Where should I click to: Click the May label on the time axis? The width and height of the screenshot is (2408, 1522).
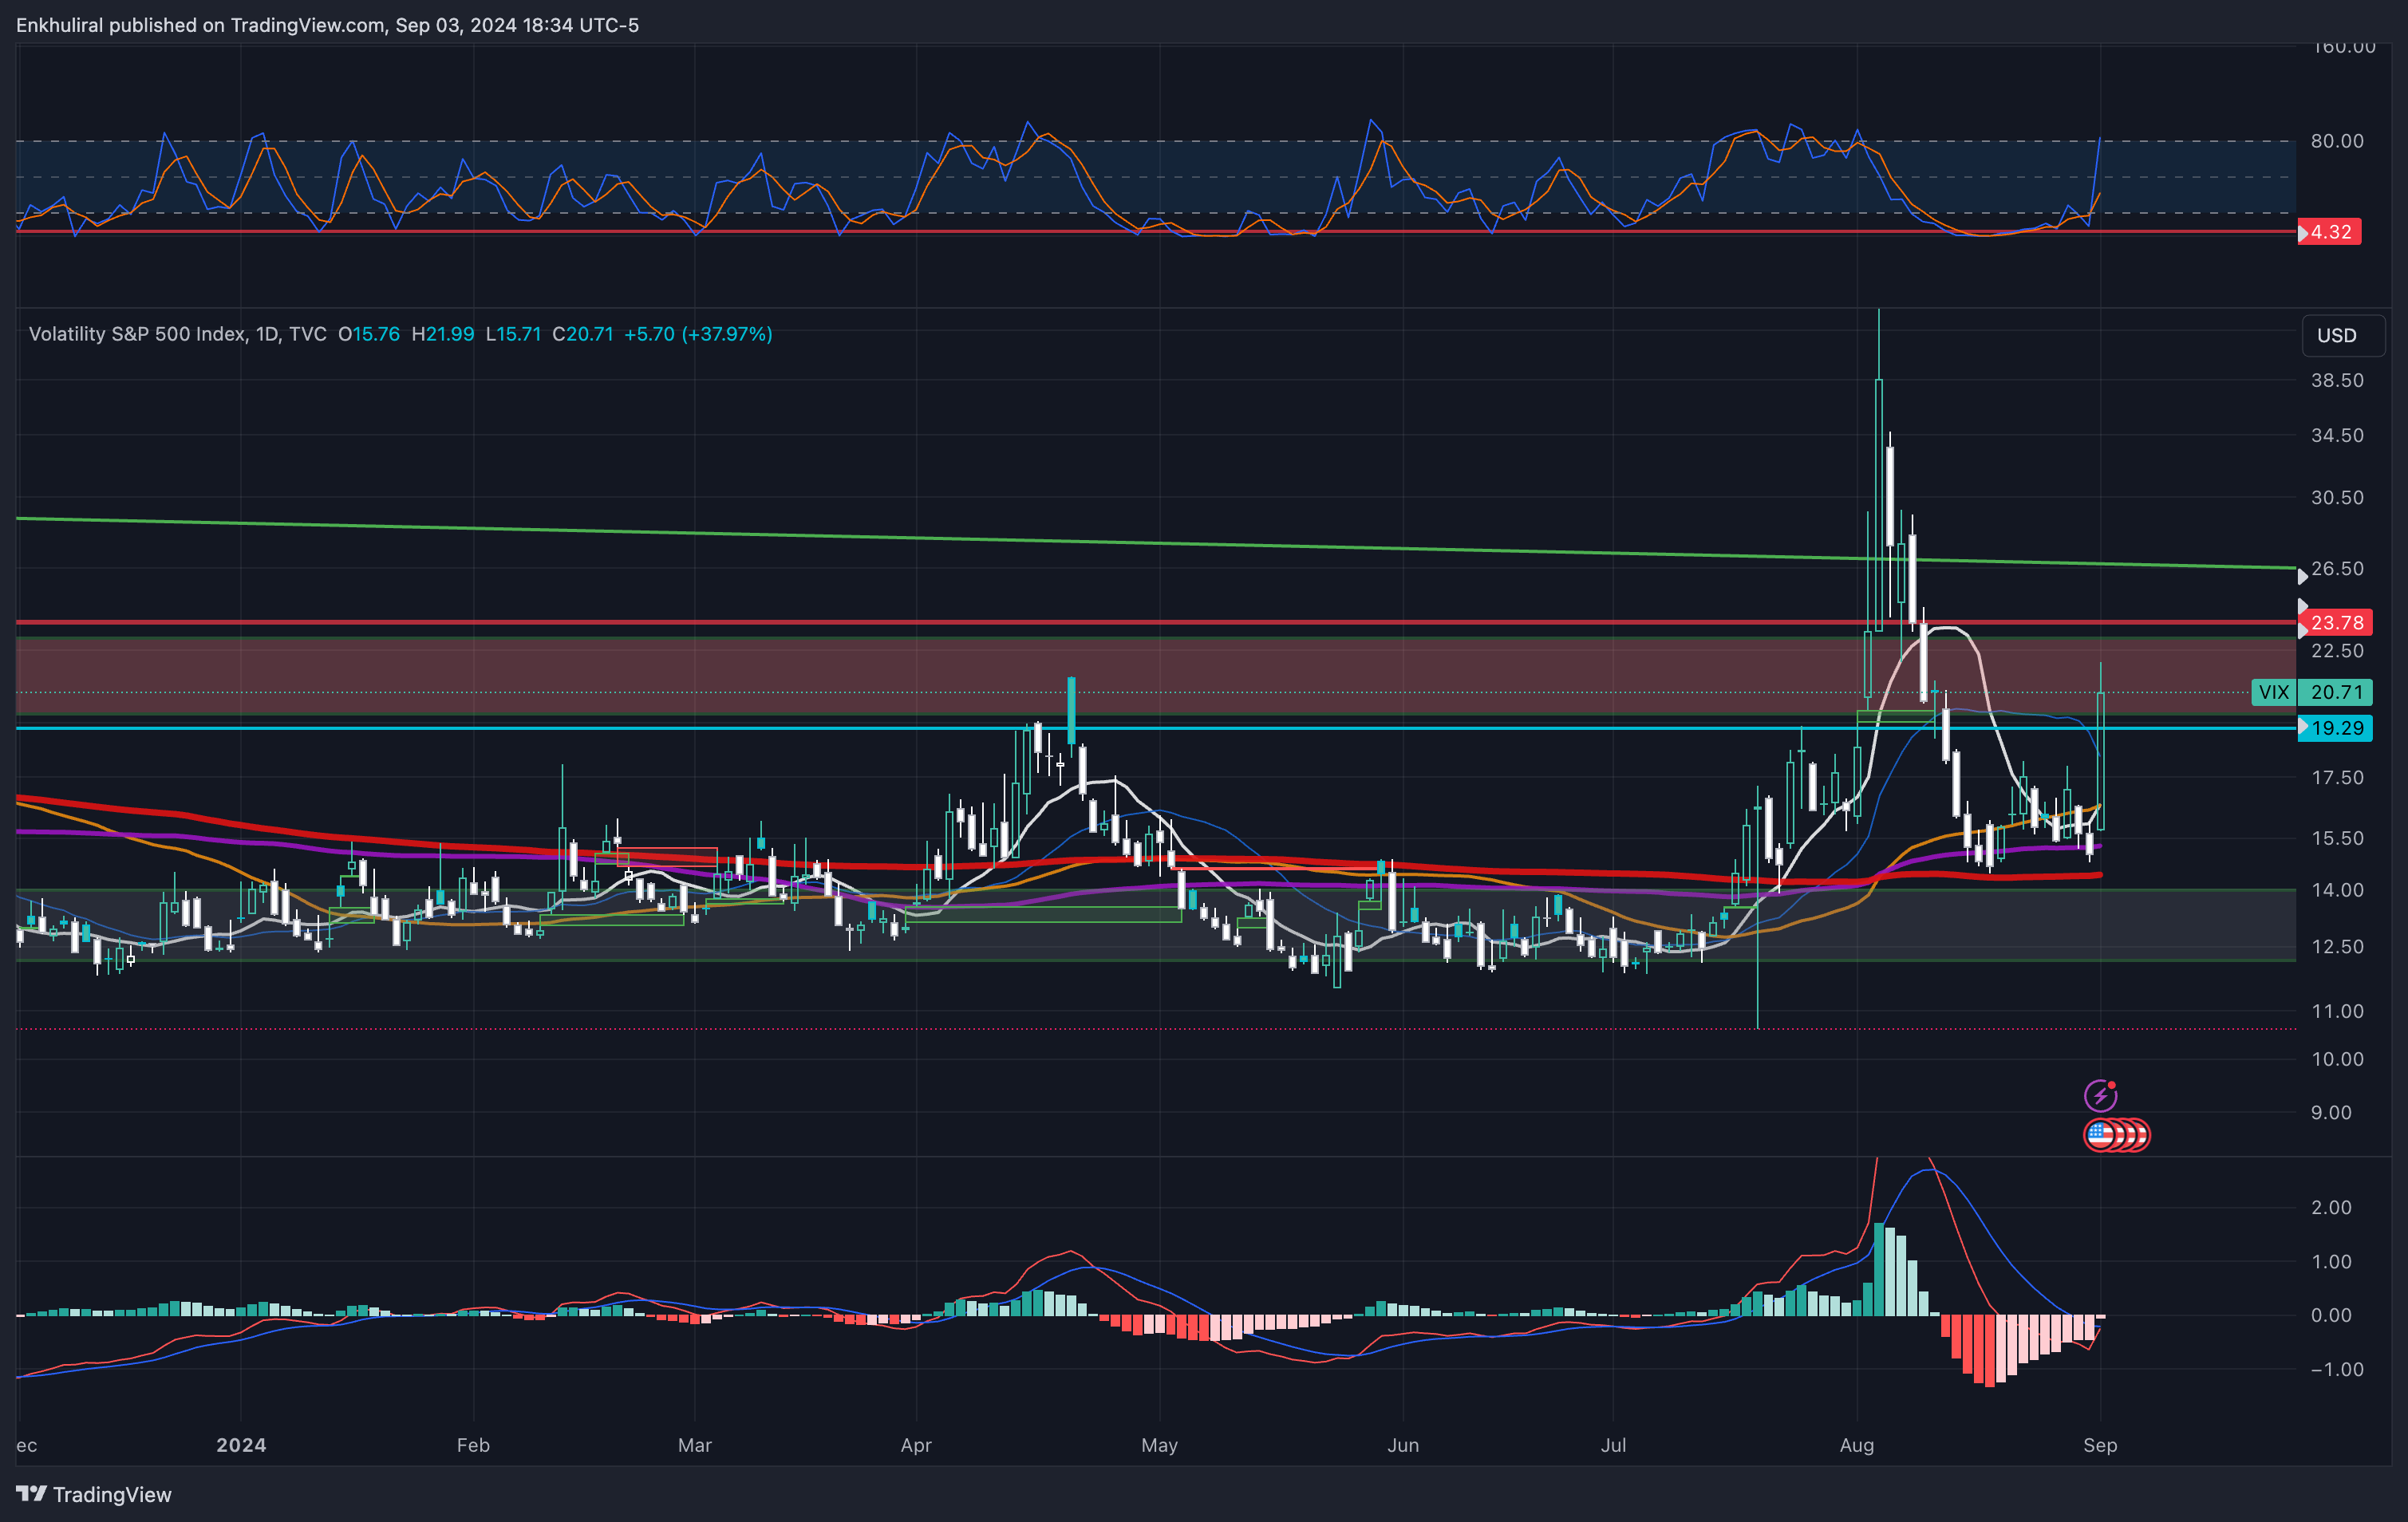1159,1445
